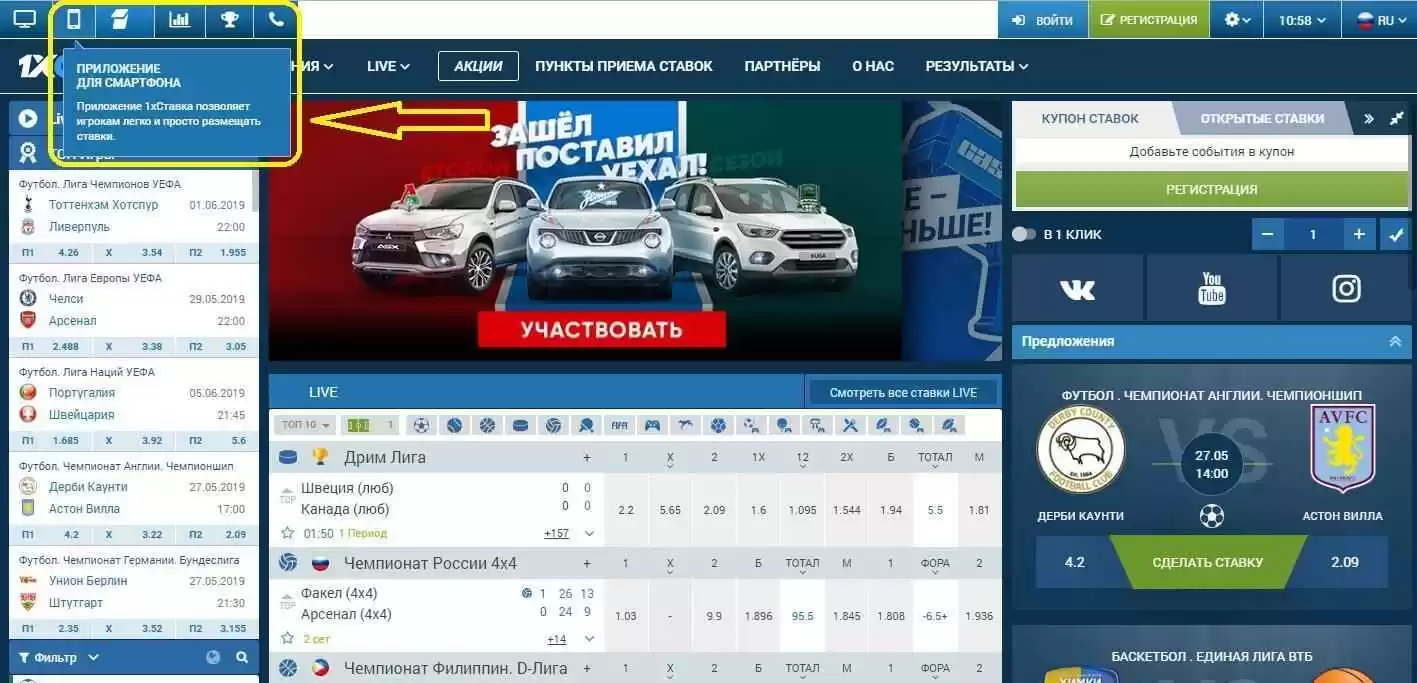Open the VK social network link
Image resolution: width=1417 pixels, height=683 pixels.
tap(1077, 289)
